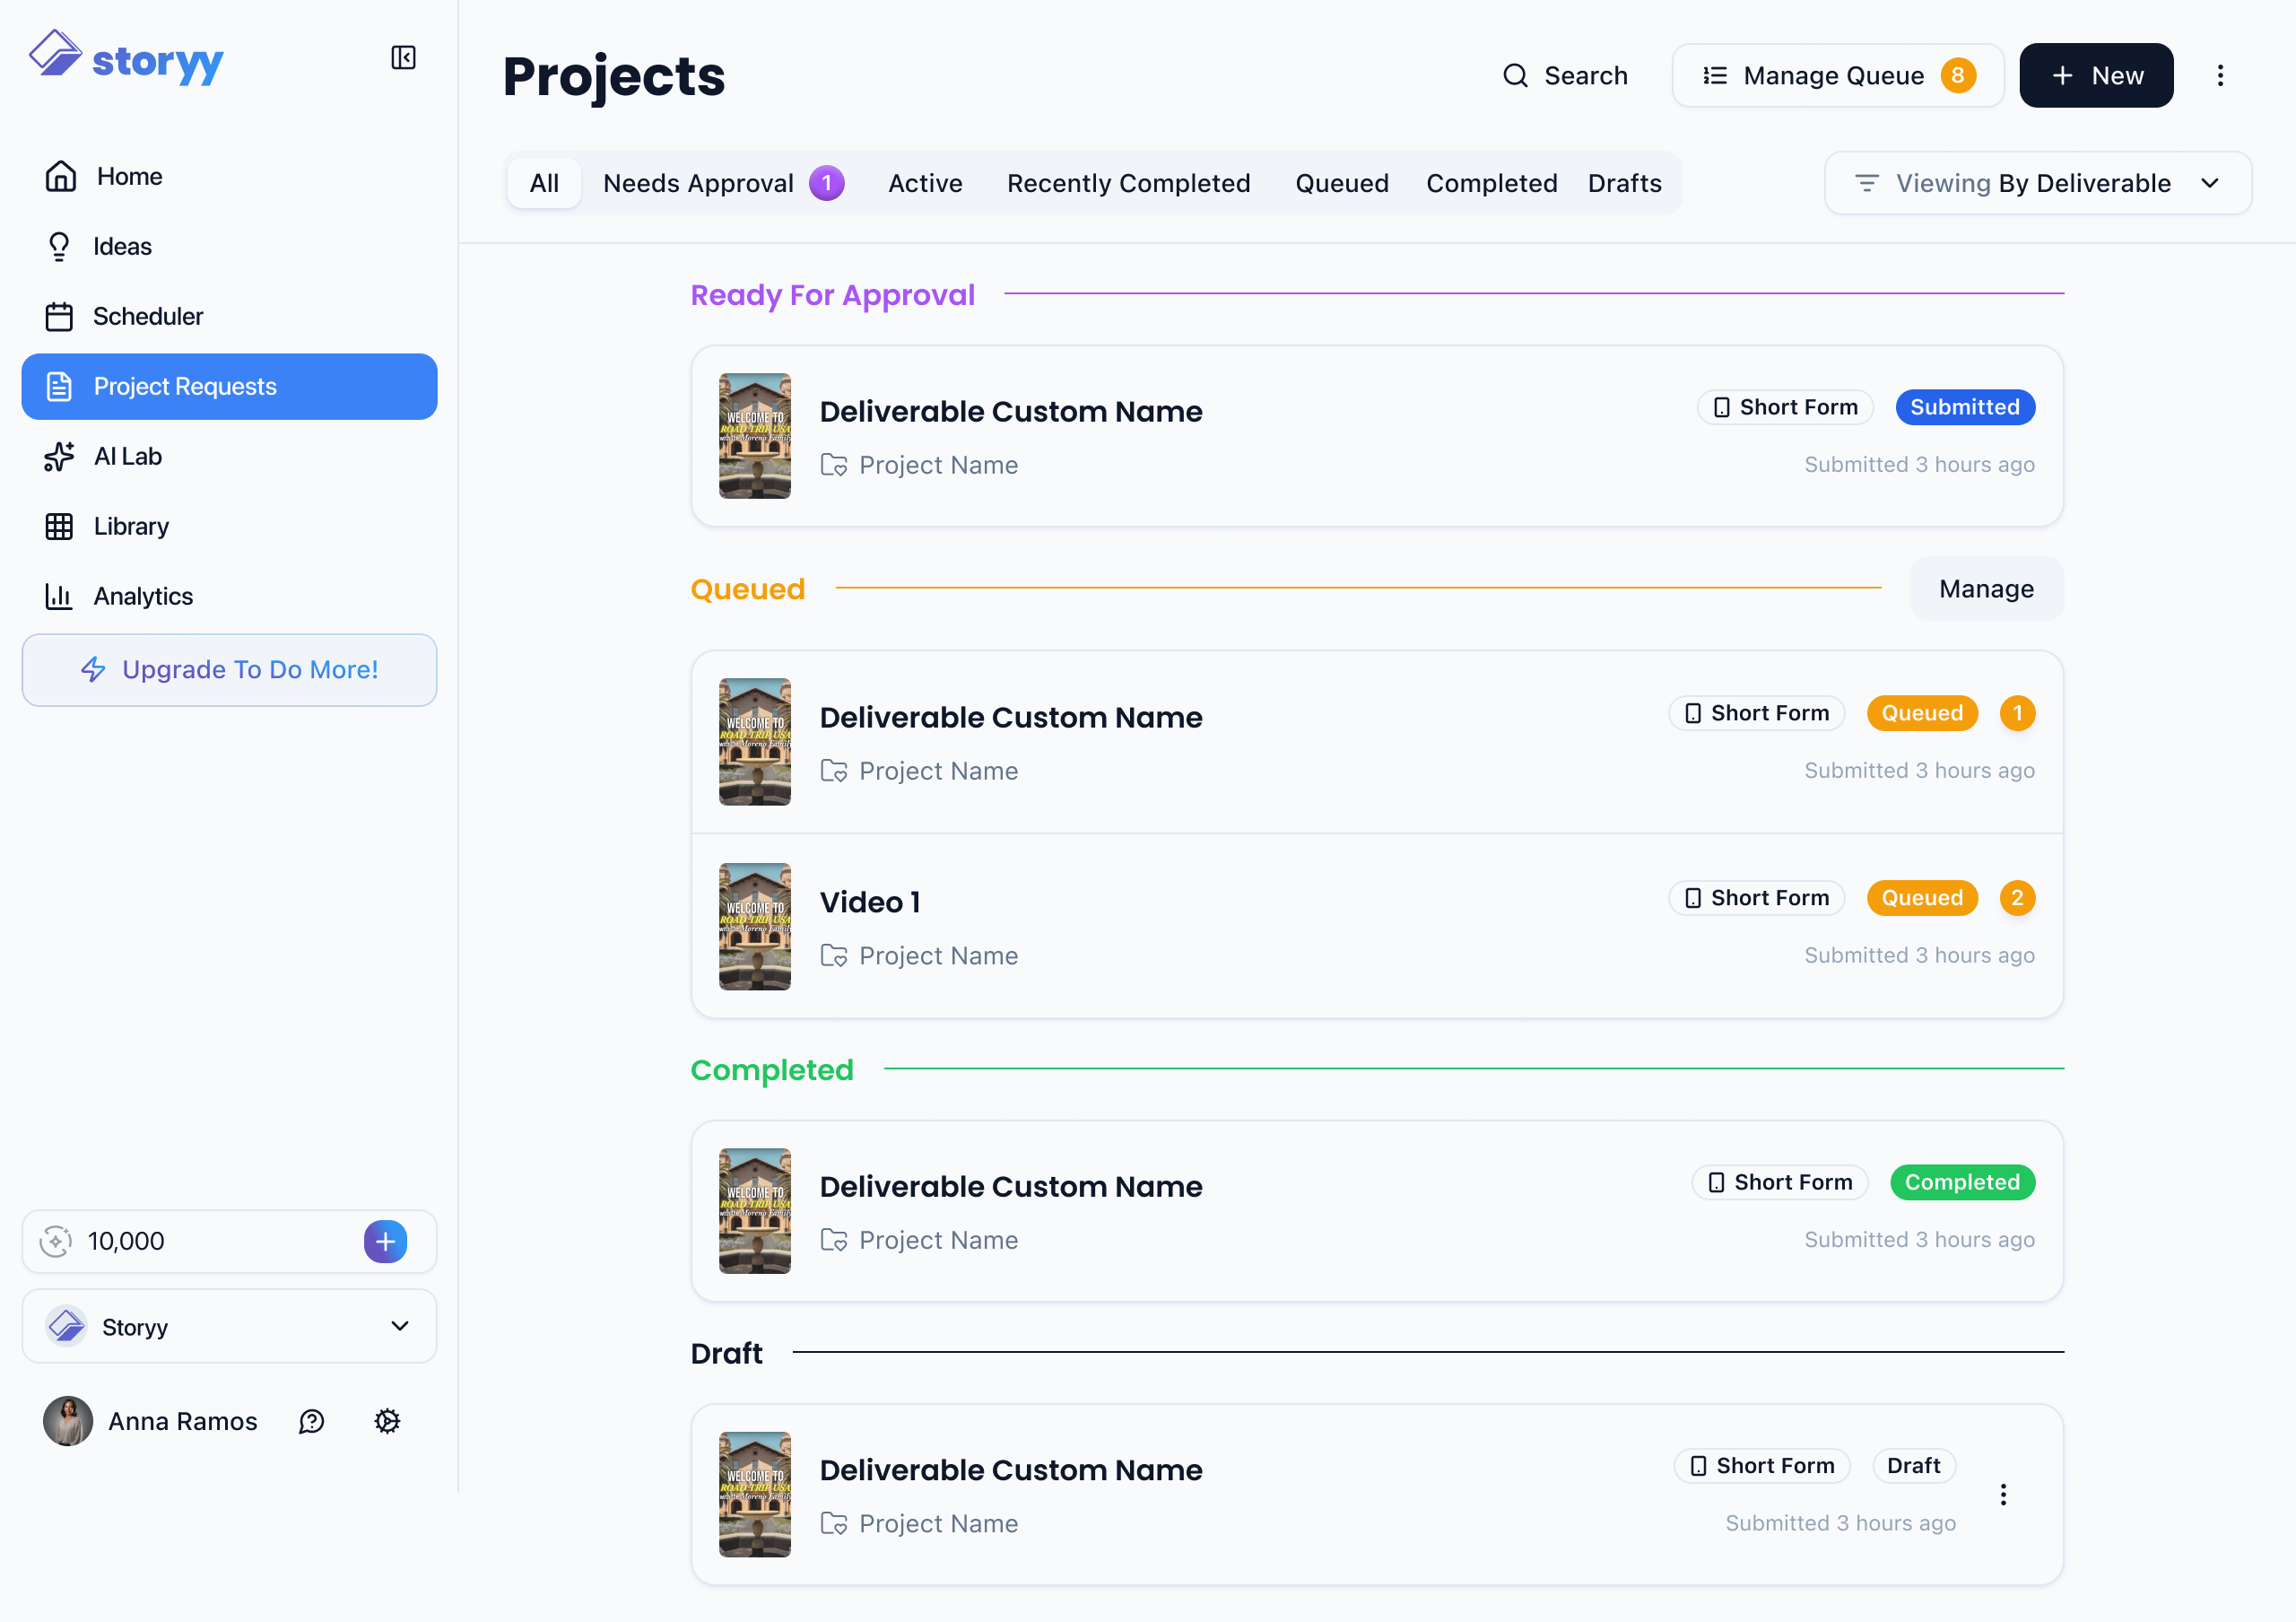
Task: Open settings gear icon
Action: pyautogui.click(x=387, y=1421)
